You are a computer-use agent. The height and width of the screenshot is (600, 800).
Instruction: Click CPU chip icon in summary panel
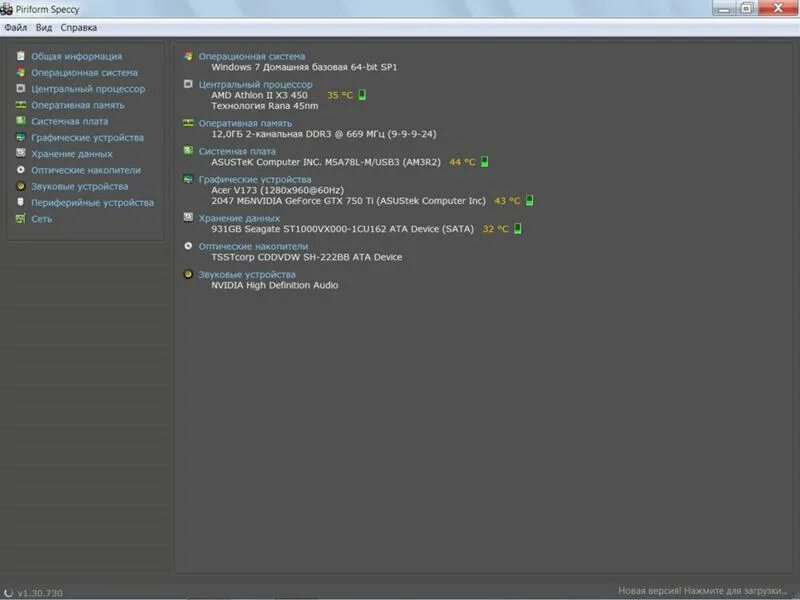188,84
